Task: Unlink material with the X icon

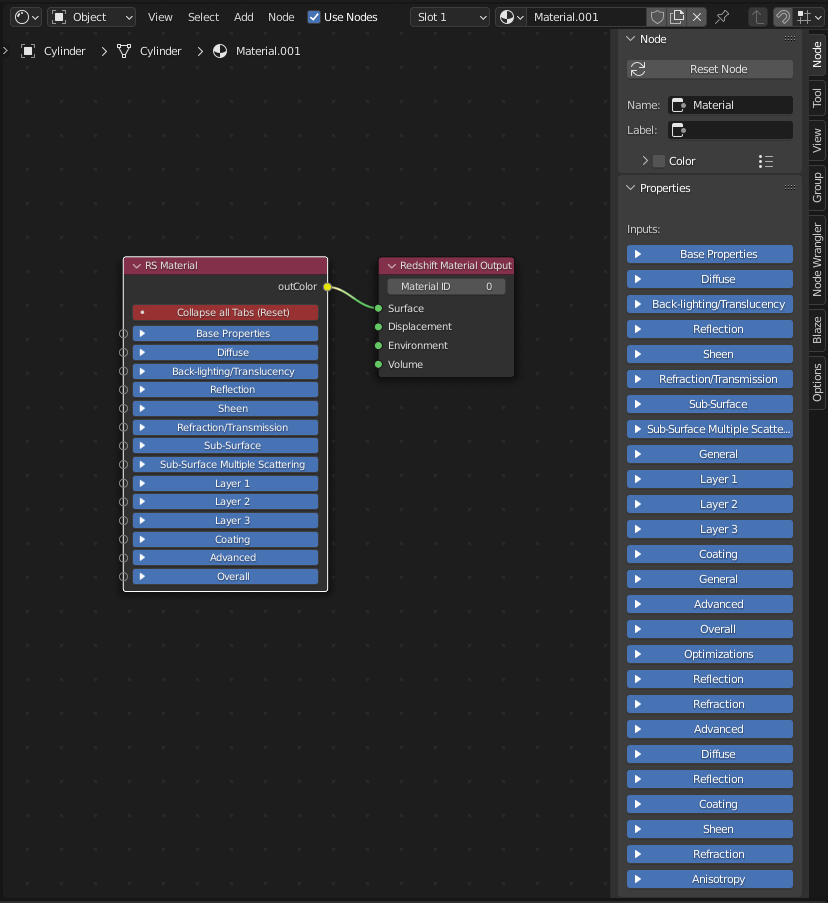Action: (x=697, y=17)
